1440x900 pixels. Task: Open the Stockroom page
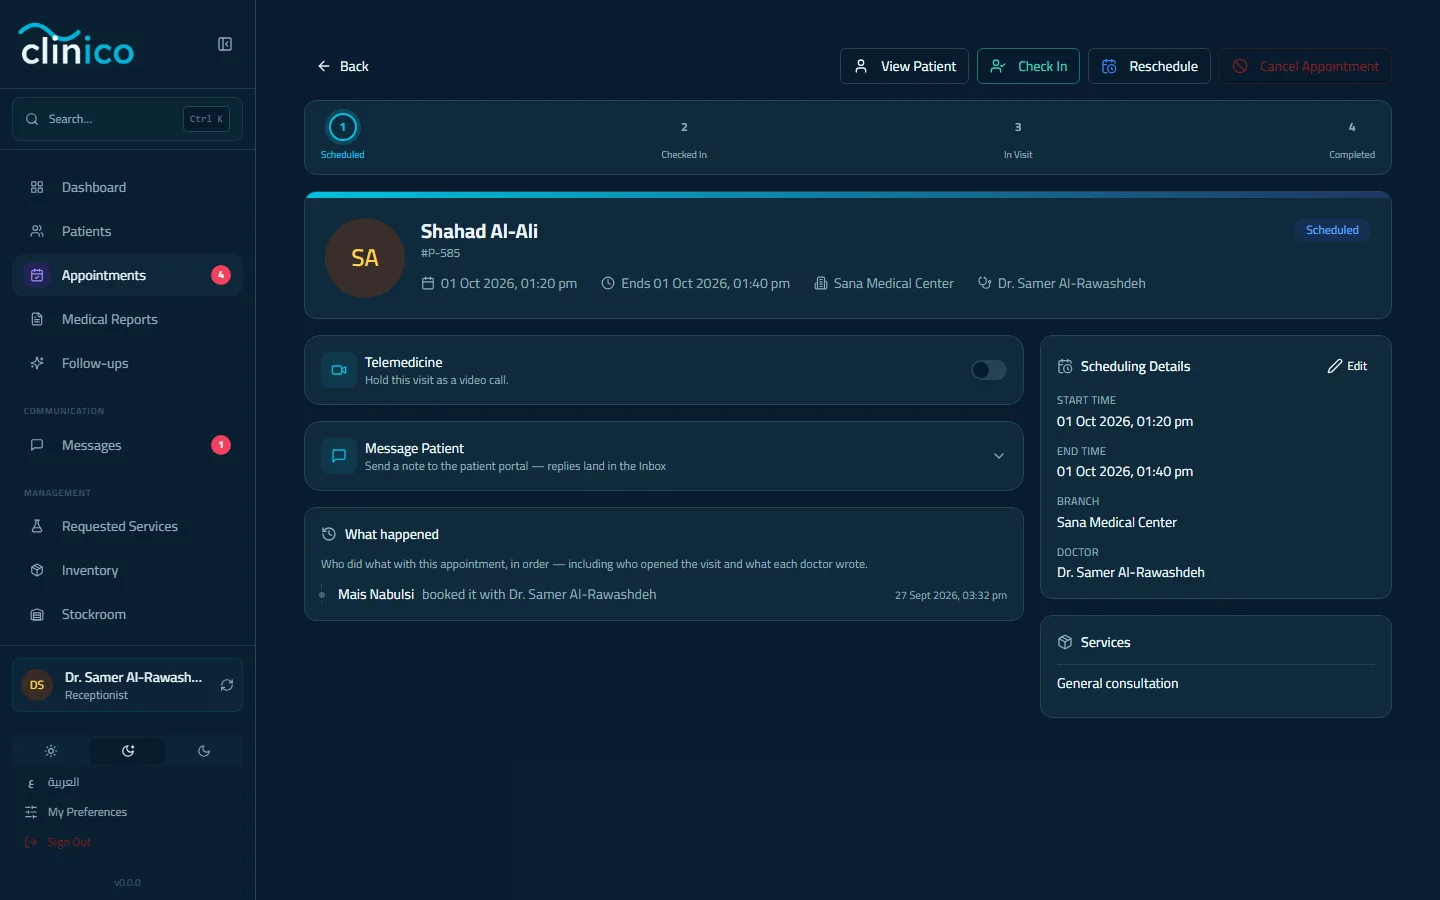point(127,614)
